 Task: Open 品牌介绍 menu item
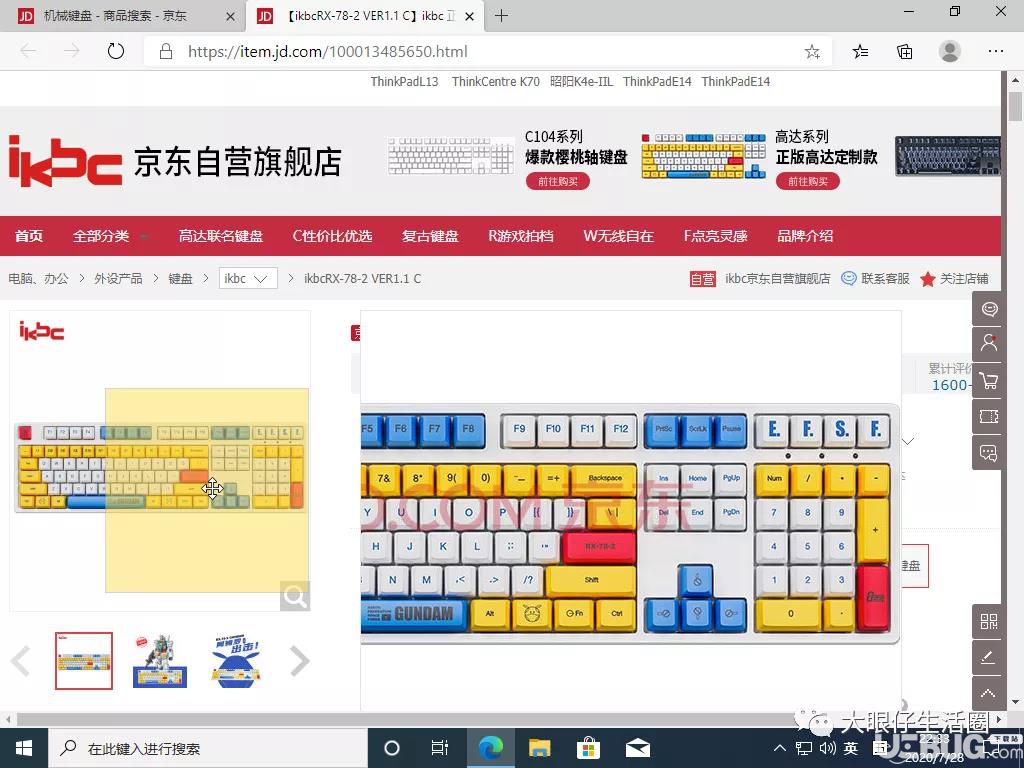pyautogui.click(x=805, y=236)
